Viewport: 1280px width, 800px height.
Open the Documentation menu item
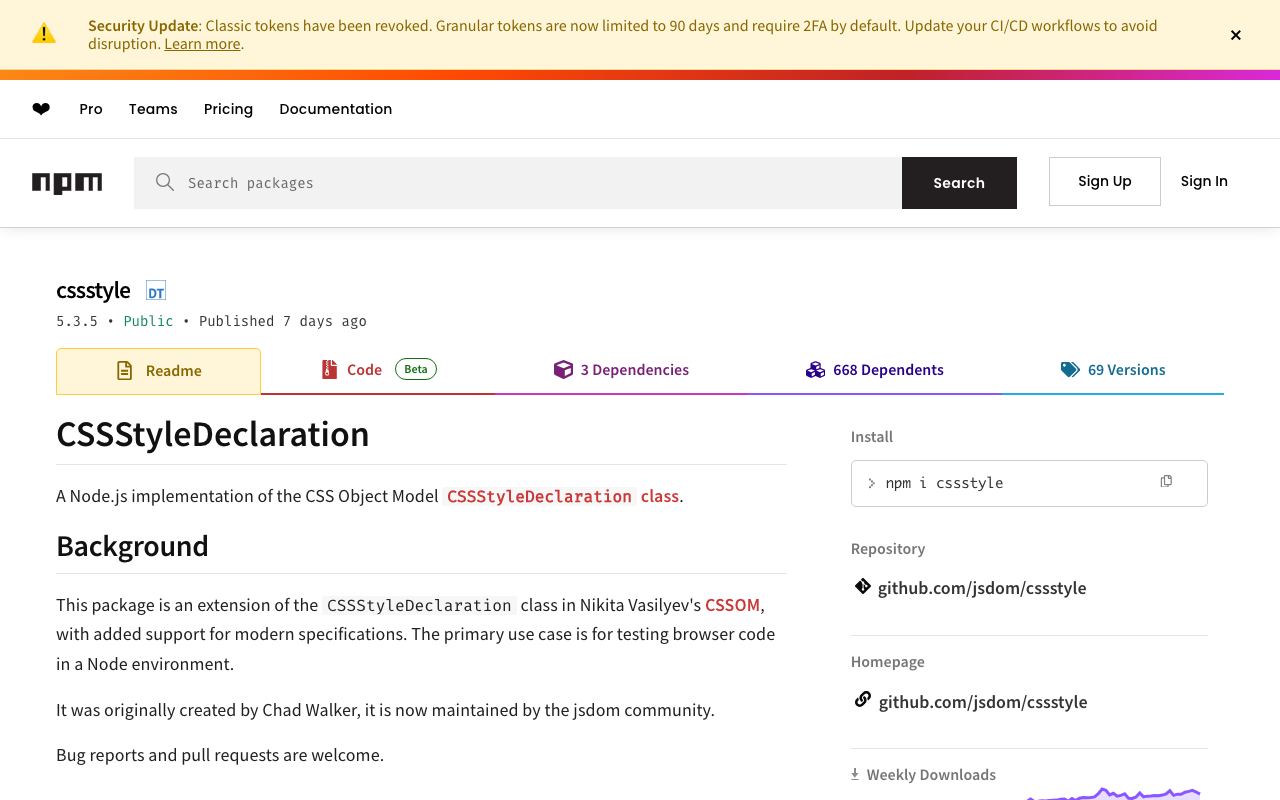pos(335,109)
